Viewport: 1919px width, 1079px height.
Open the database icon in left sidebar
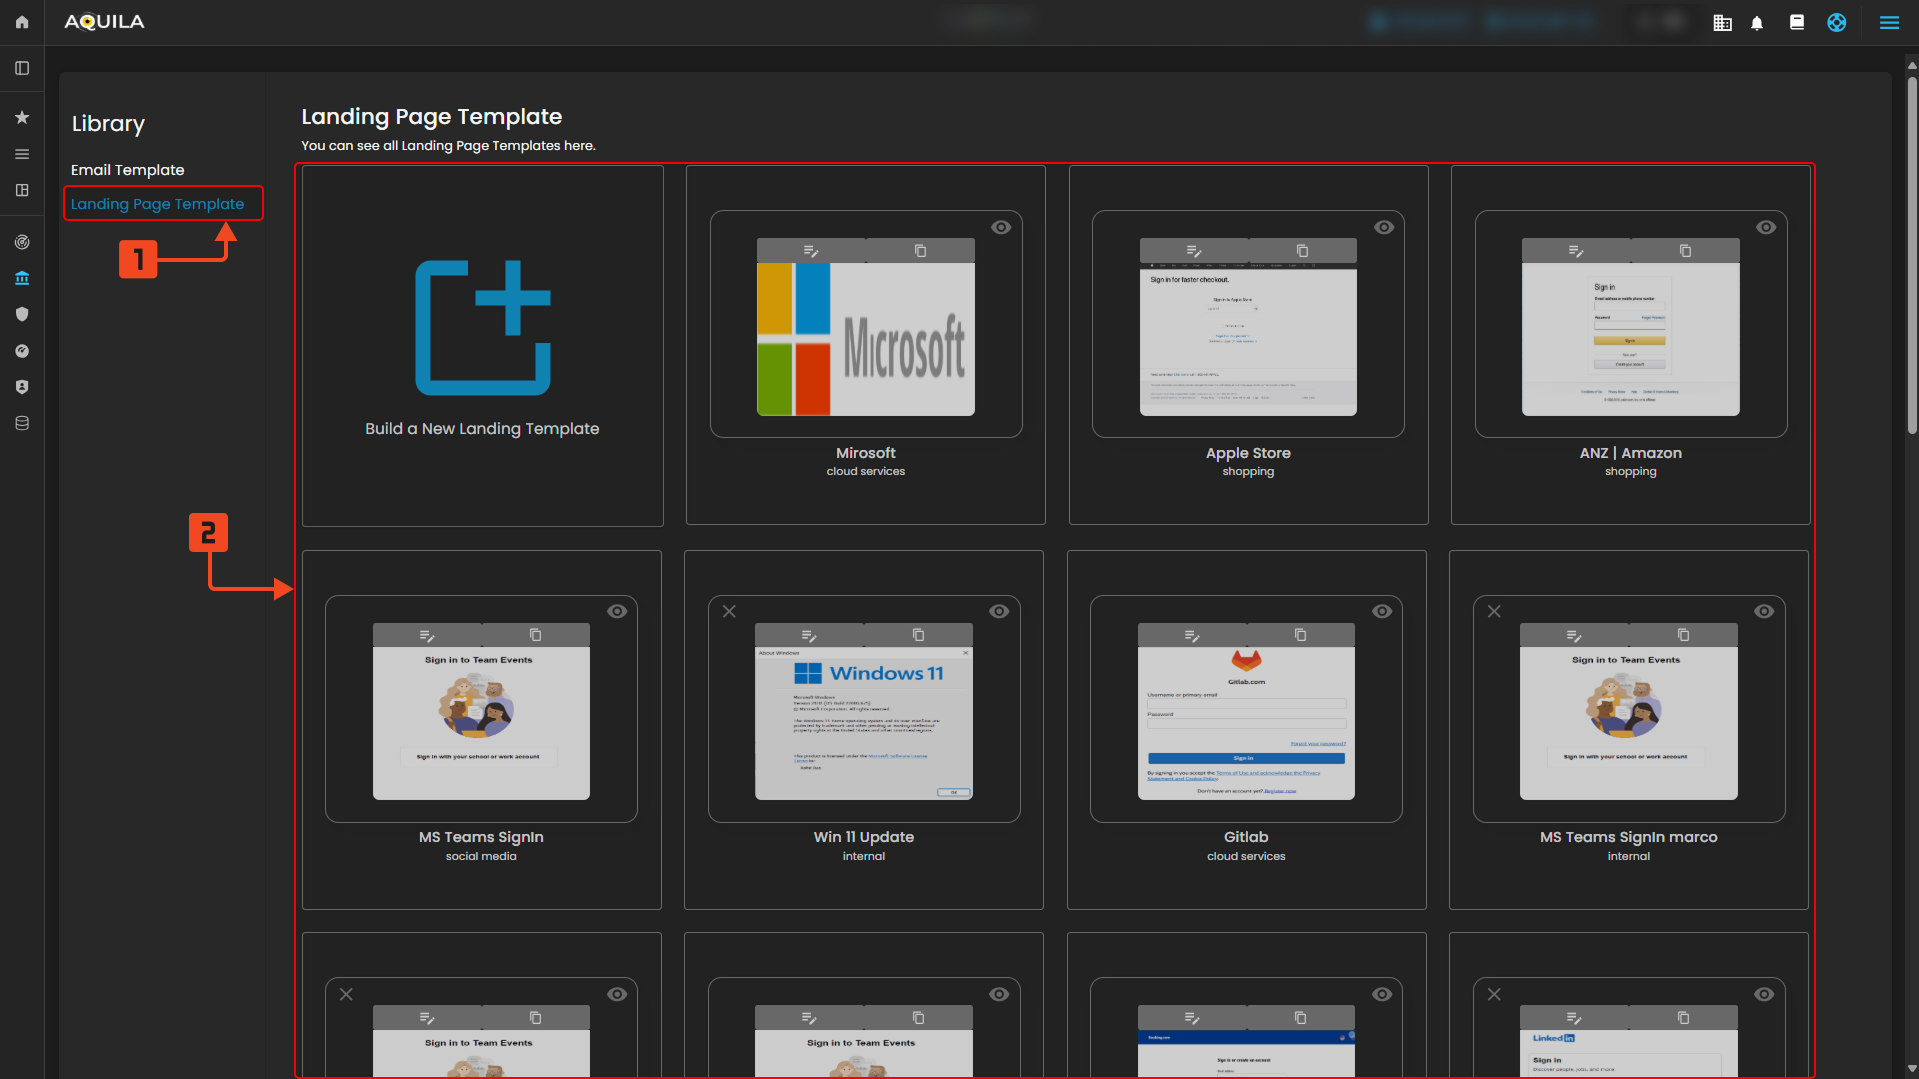click(x=22, y=423)
